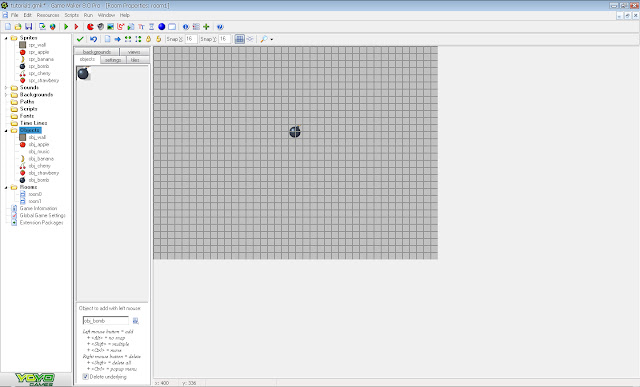Screen dimensions: 640x387
Task: Confirm room changes with green checkmark
Action: click(80, 39)
